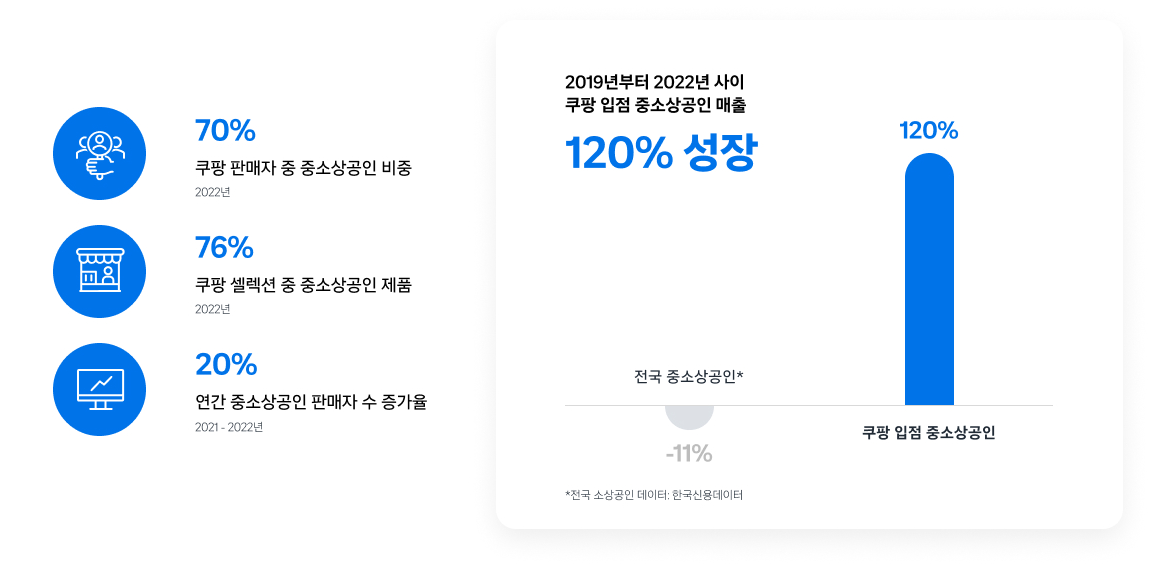Viewport: 1153px width, 569px height.
Task: Click the 연간 중소상공인 판매자 수 증가율 text
Action: click(311, 403)
